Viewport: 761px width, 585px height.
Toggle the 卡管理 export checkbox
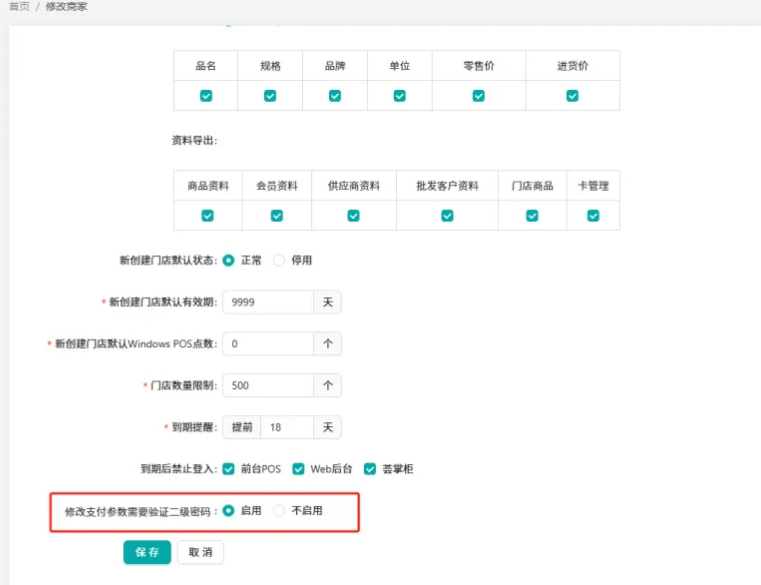point(593,215)
